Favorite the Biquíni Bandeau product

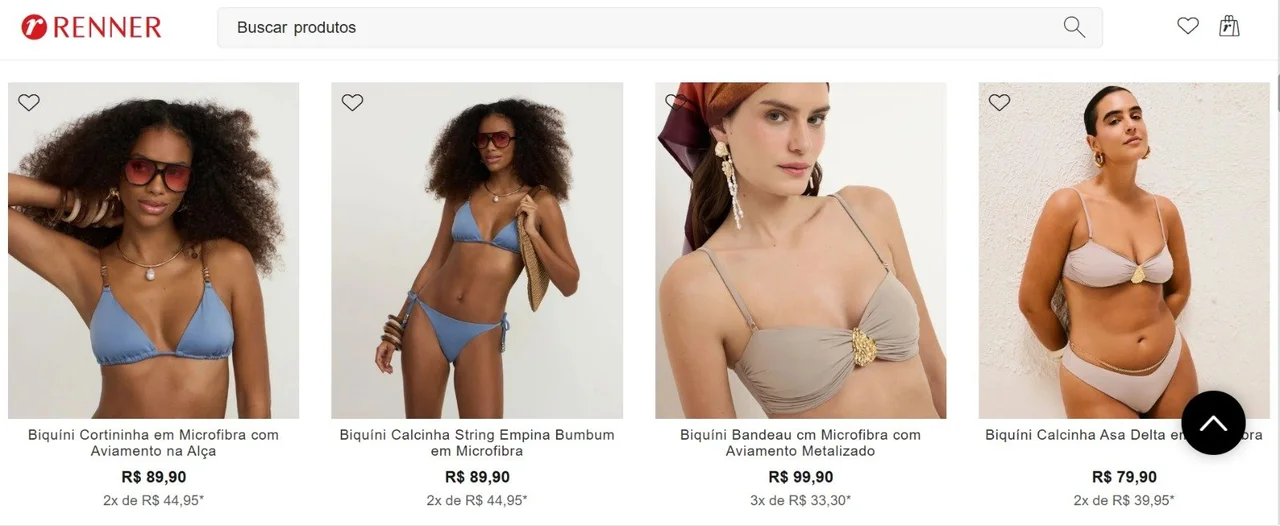[x=676, y=102]
